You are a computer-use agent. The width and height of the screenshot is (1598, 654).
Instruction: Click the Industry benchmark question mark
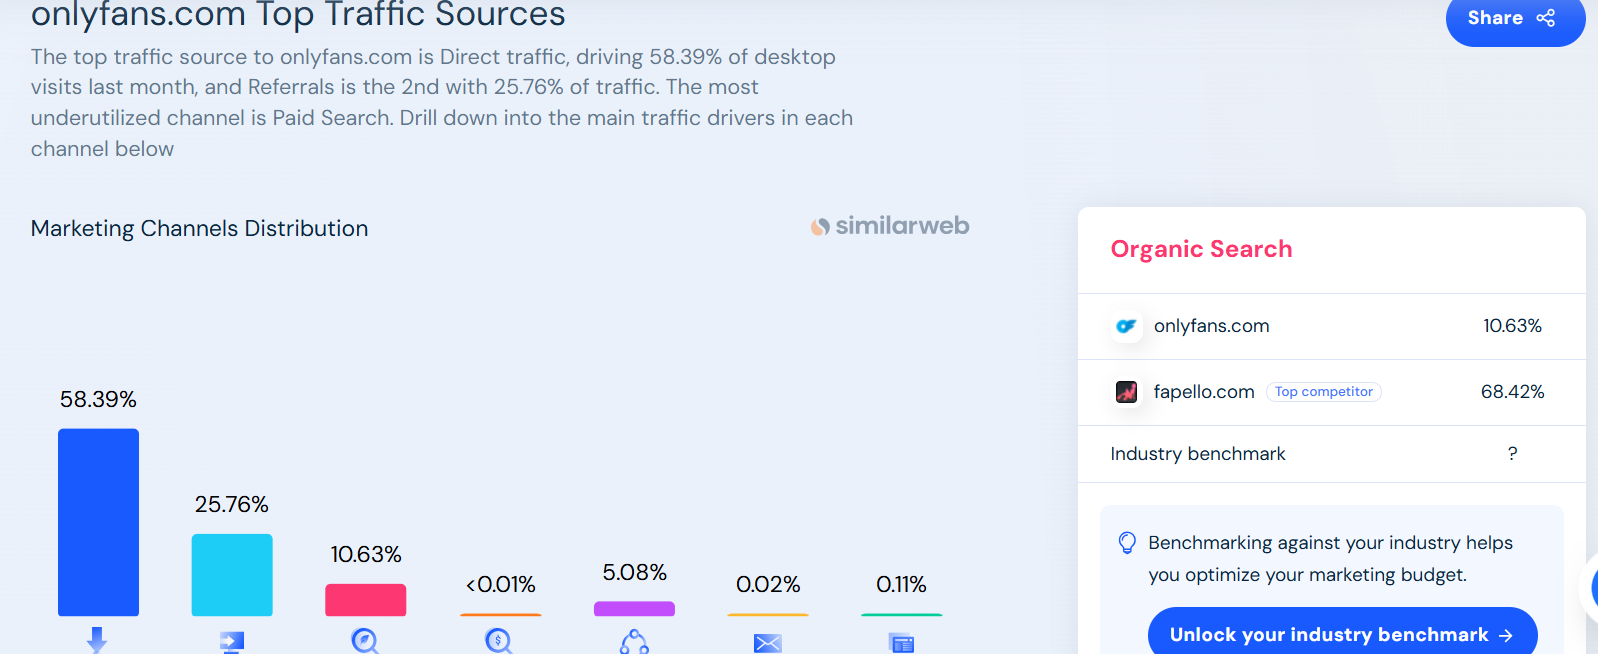[x=1512, y=454]
